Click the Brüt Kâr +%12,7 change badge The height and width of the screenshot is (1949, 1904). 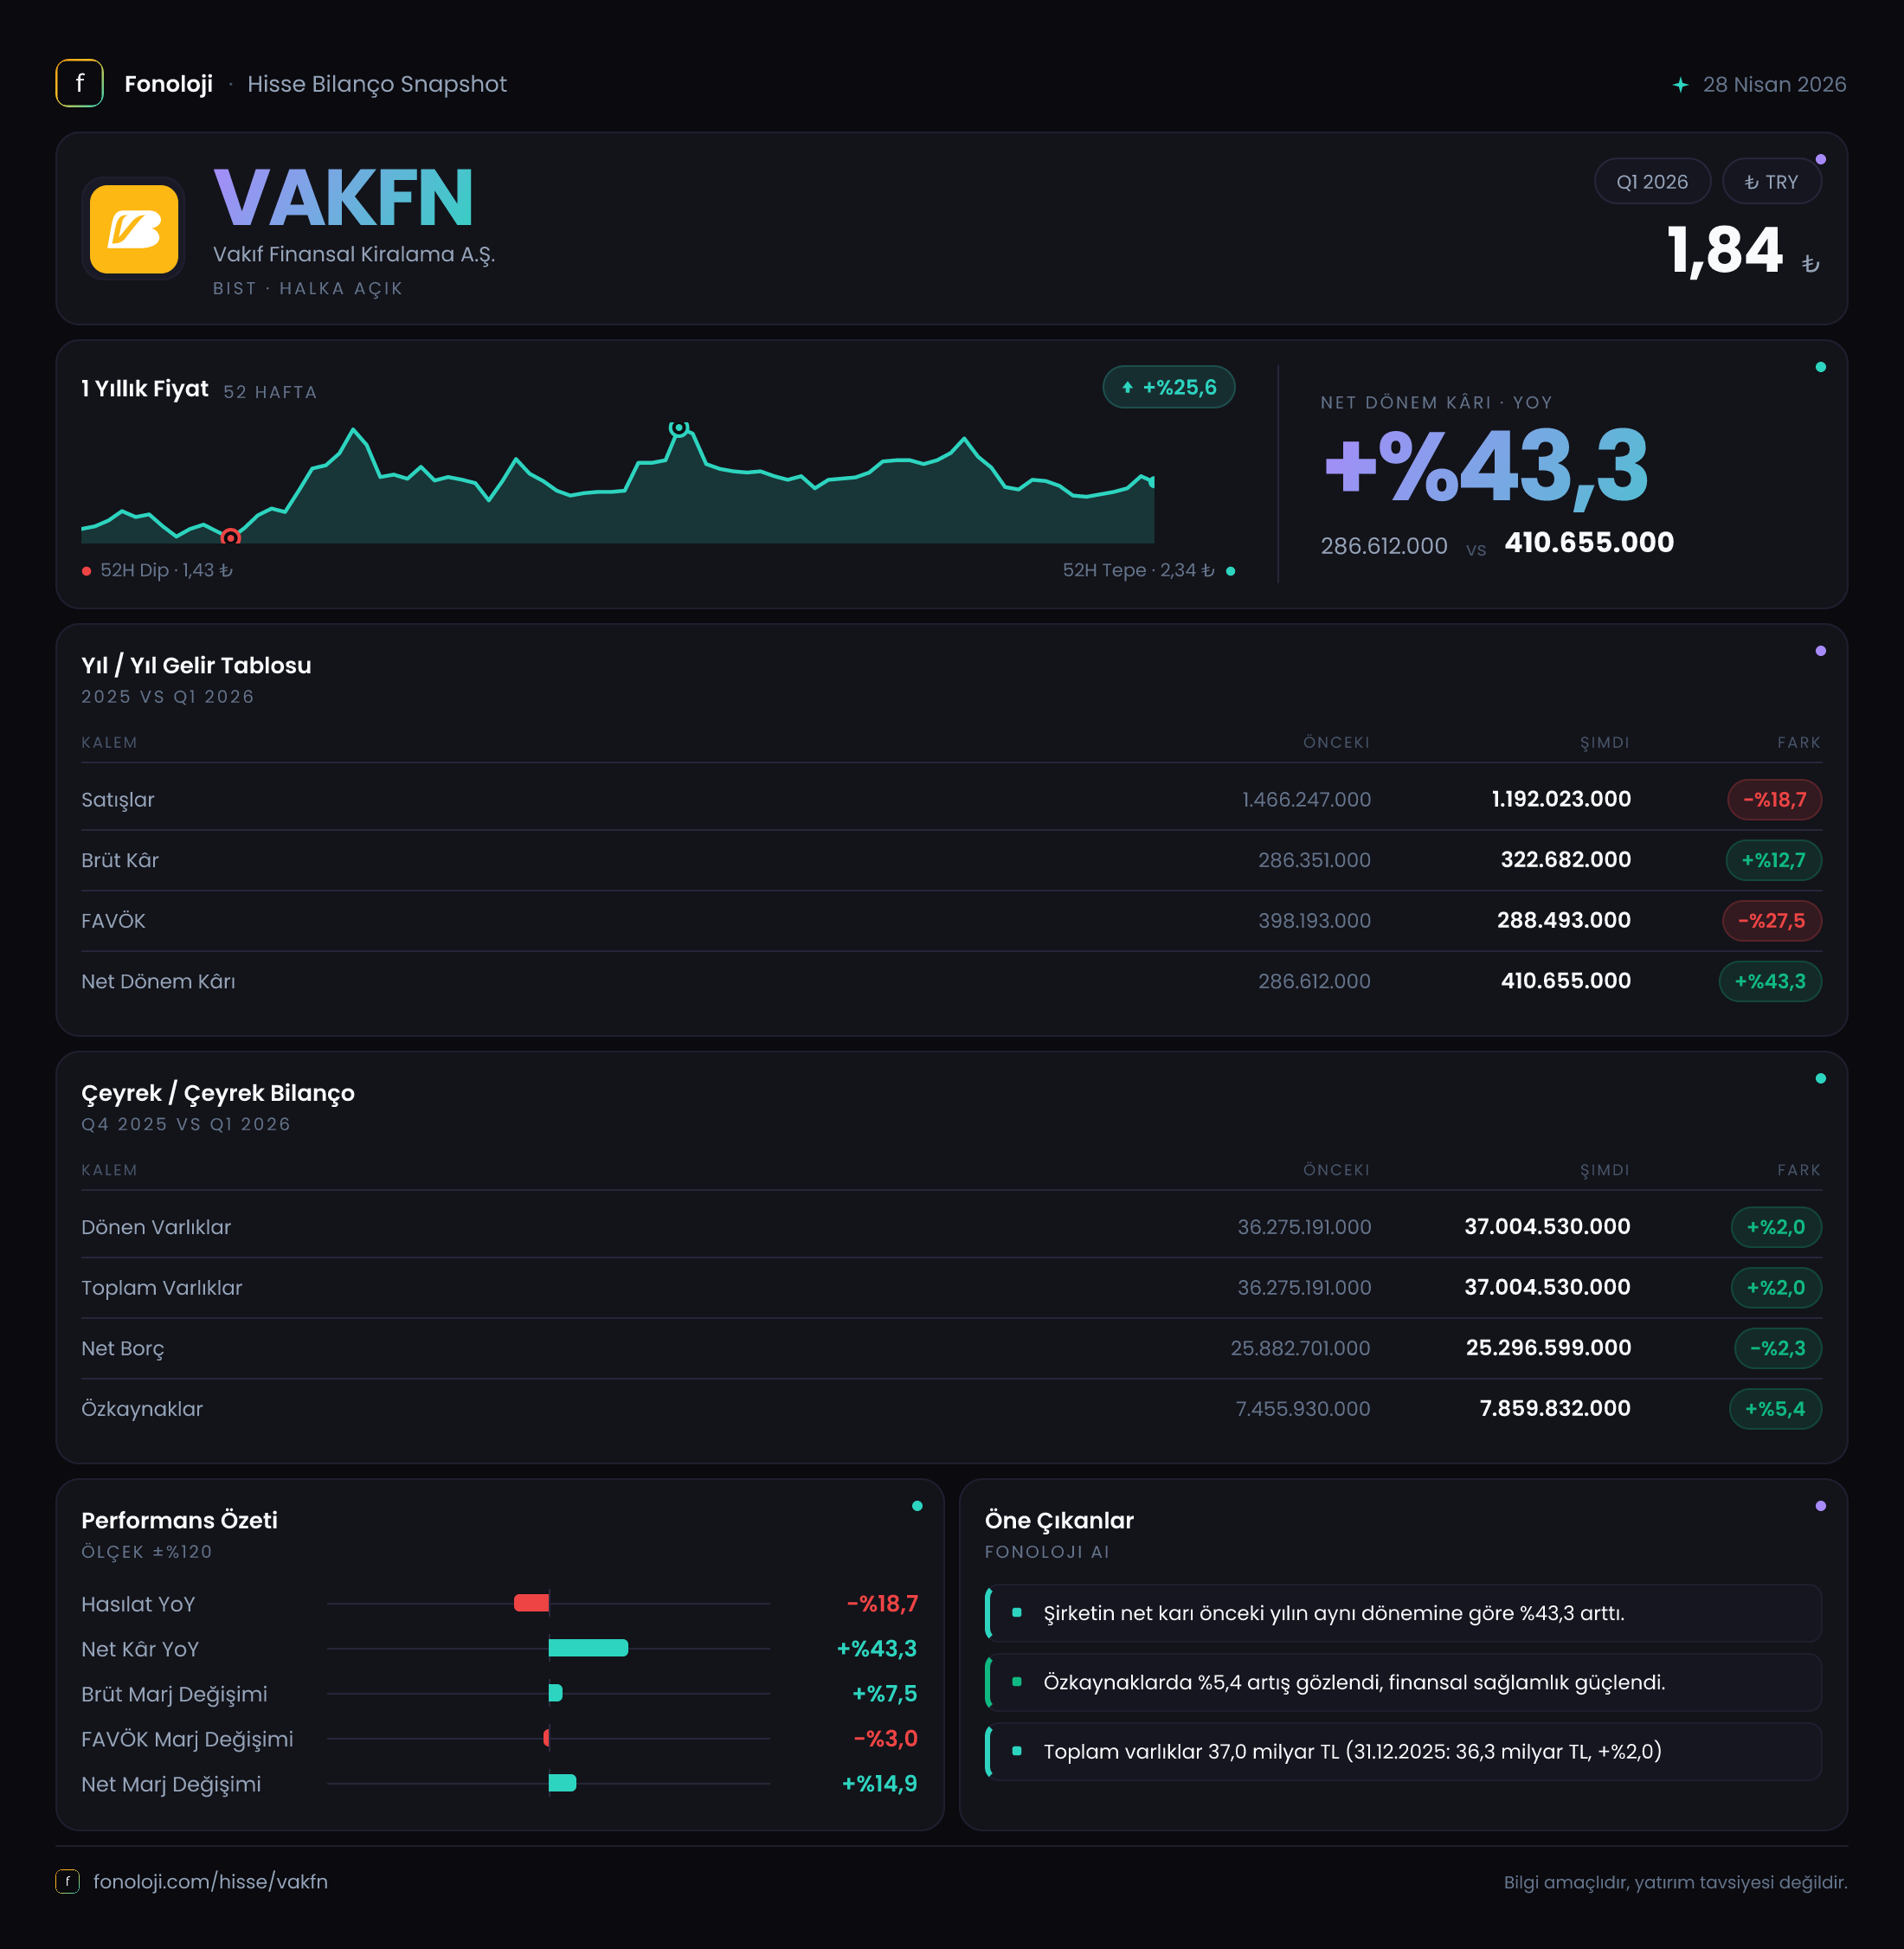click(x=1773, y=860)
